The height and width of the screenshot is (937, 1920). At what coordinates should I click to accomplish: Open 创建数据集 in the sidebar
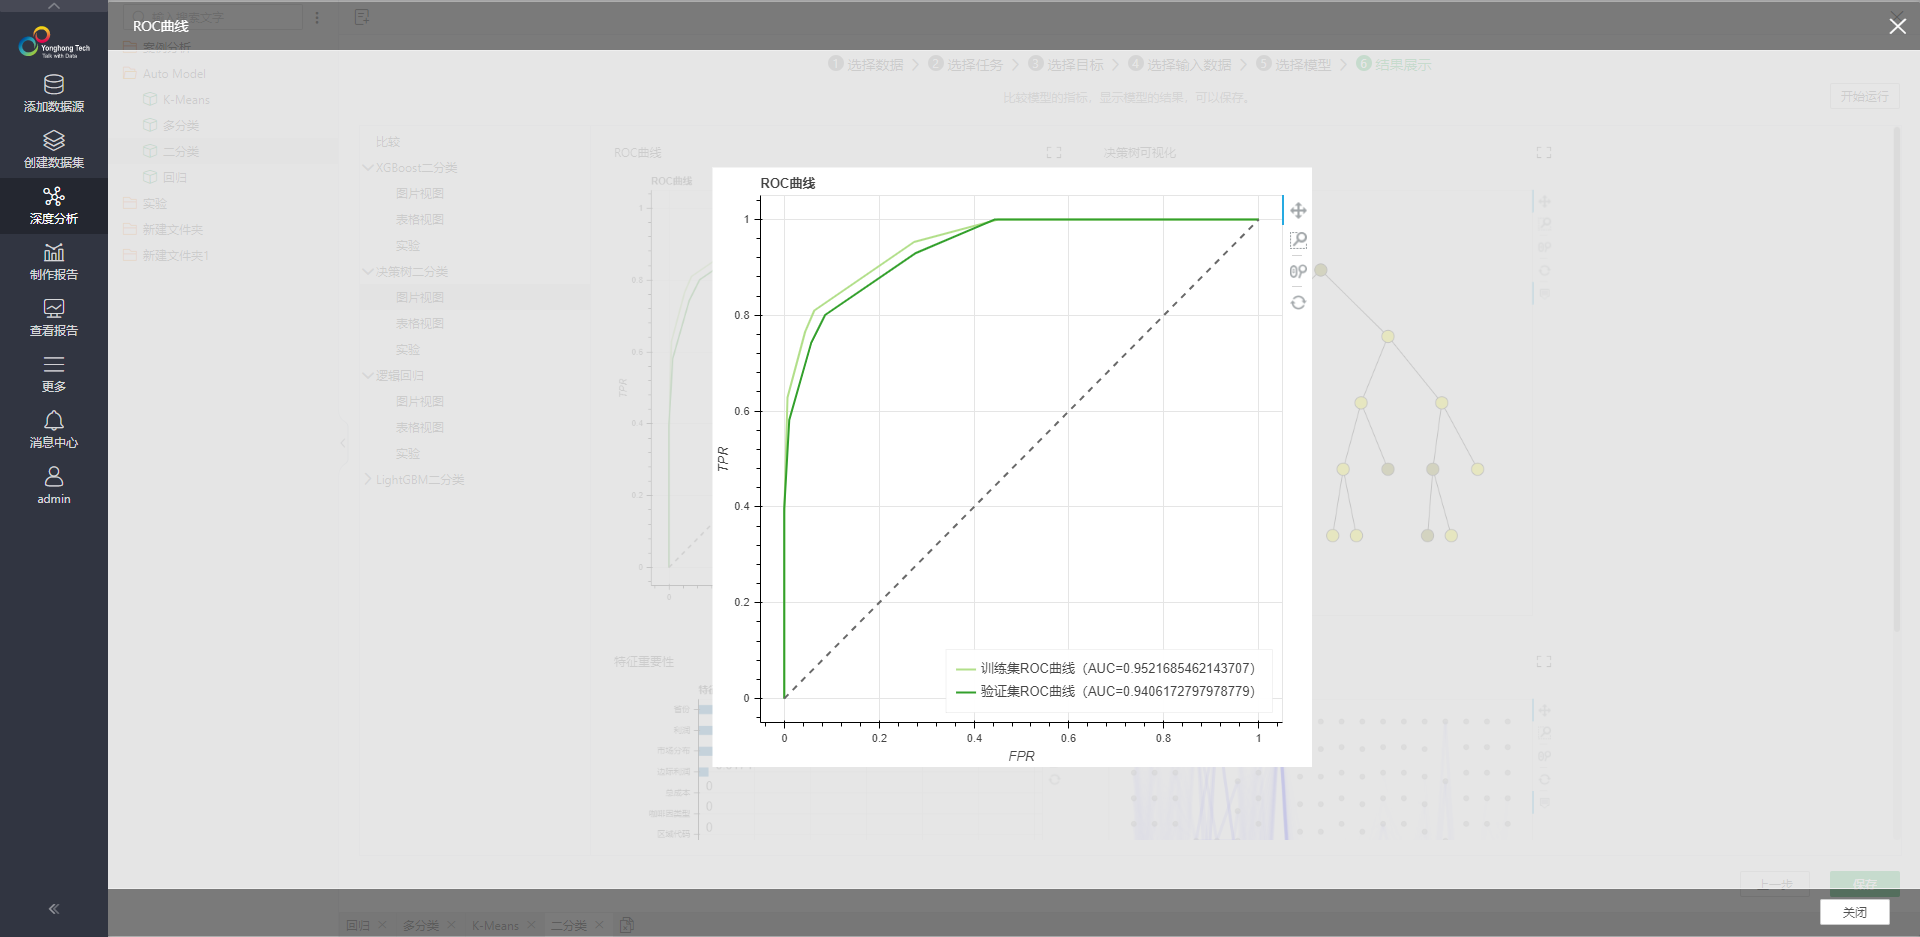(x=54, y=150)
